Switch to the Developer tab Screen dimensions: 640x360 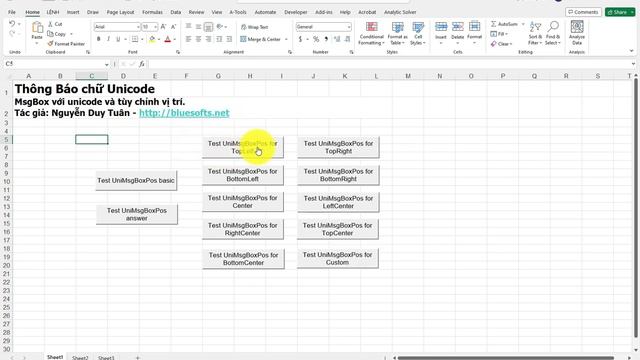point(296,12)
